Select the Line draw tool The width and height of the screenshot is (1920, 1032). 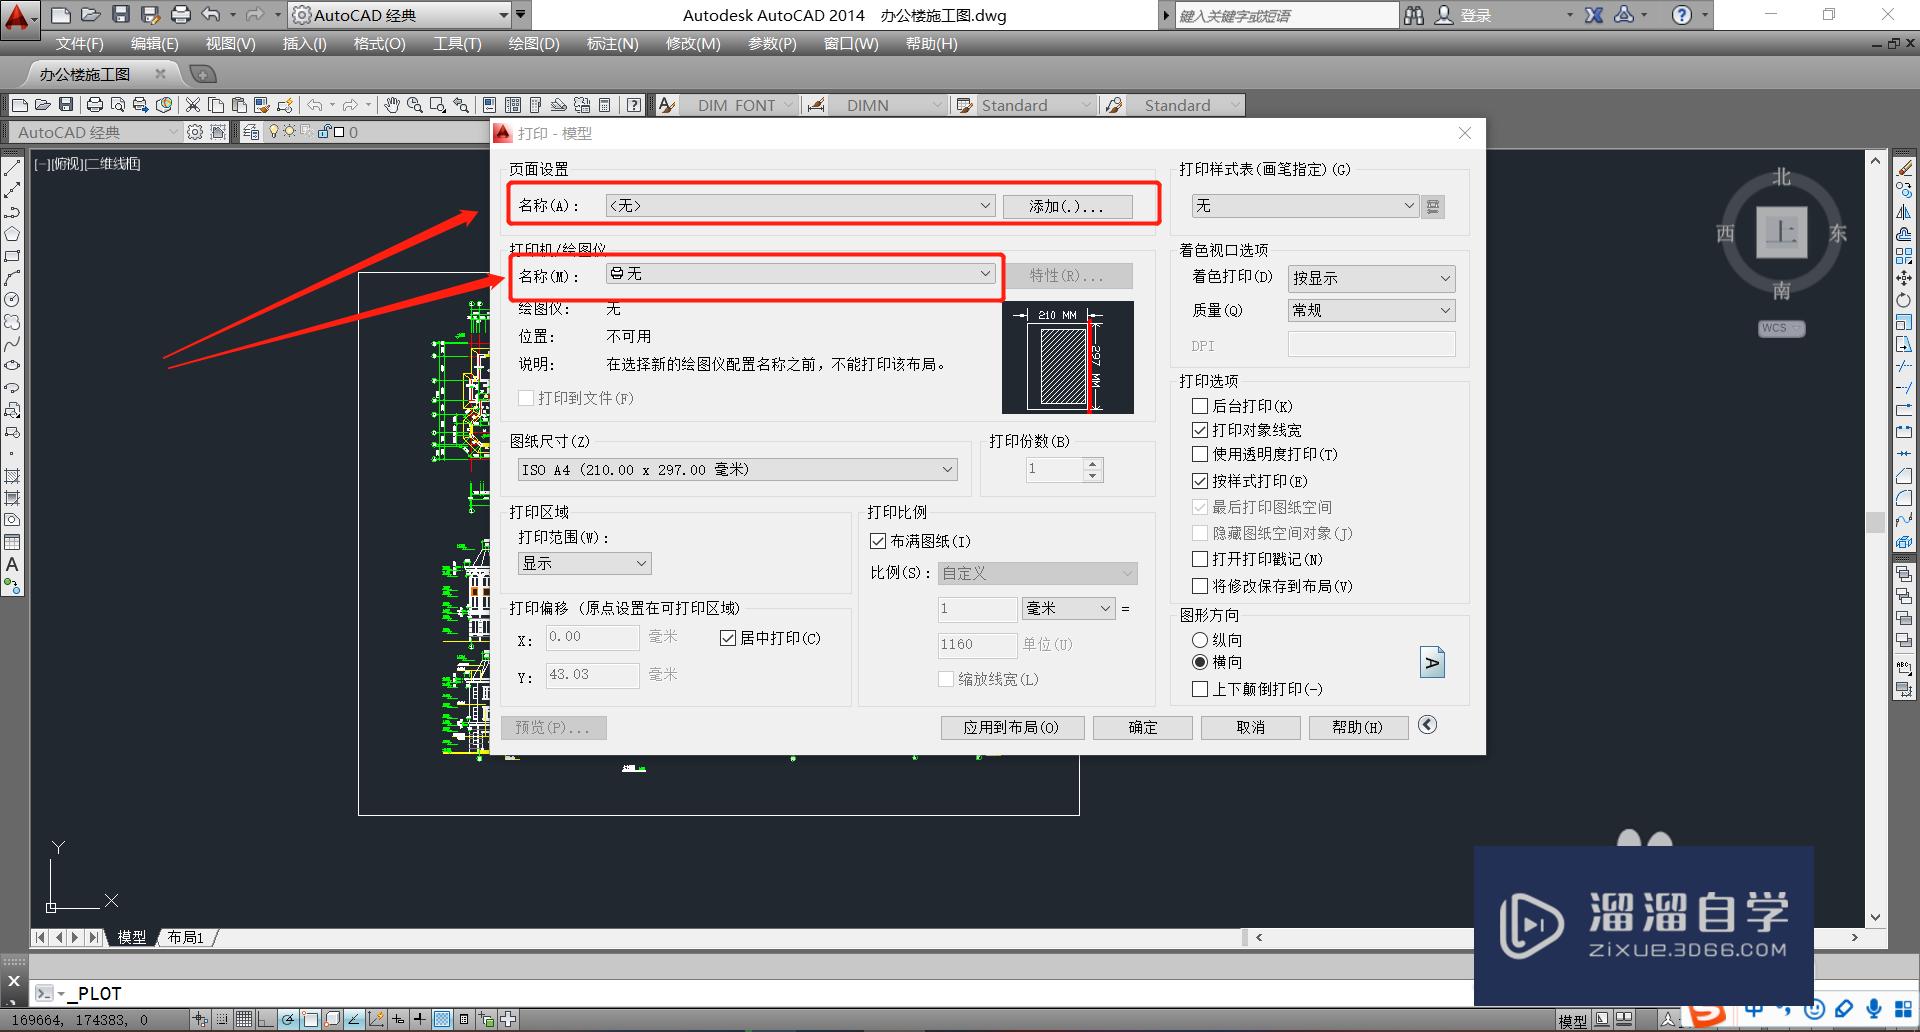(12, 168)
